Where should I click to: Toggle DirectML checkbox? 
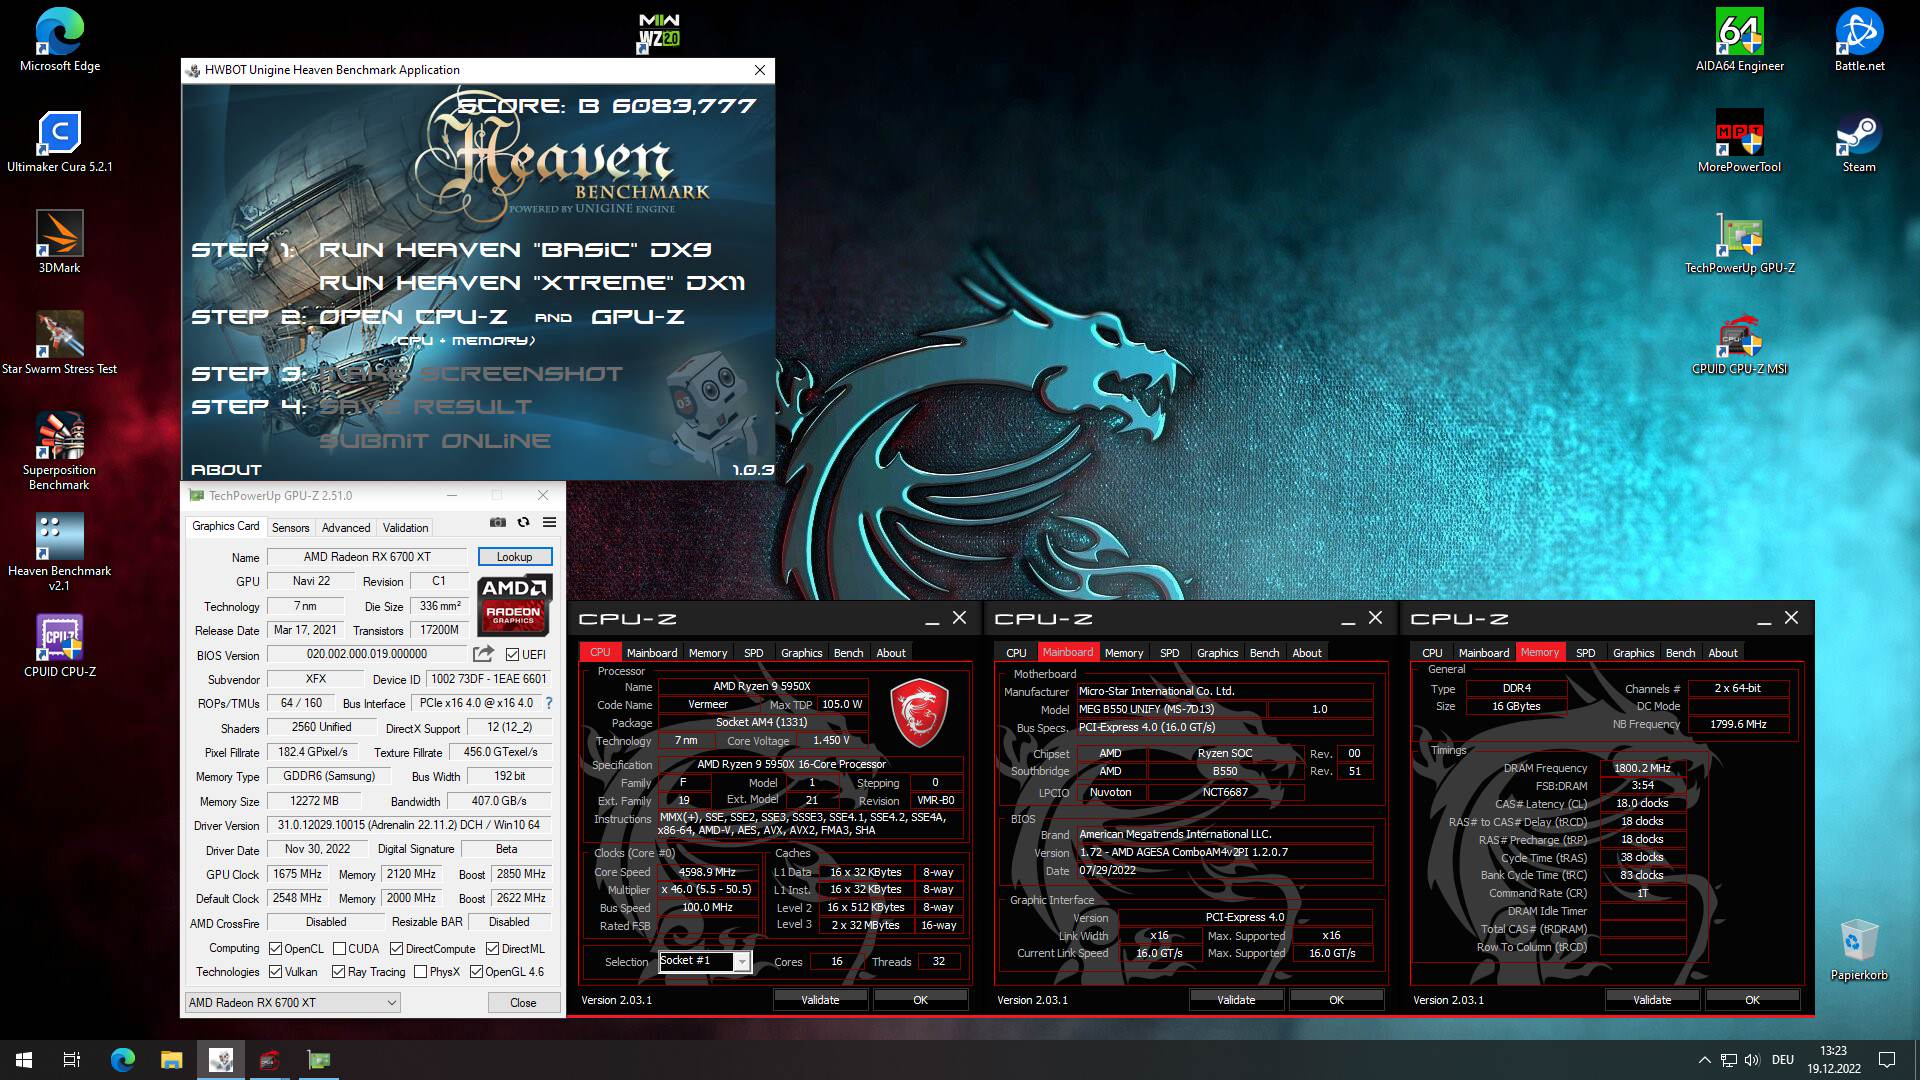(492, 948)
